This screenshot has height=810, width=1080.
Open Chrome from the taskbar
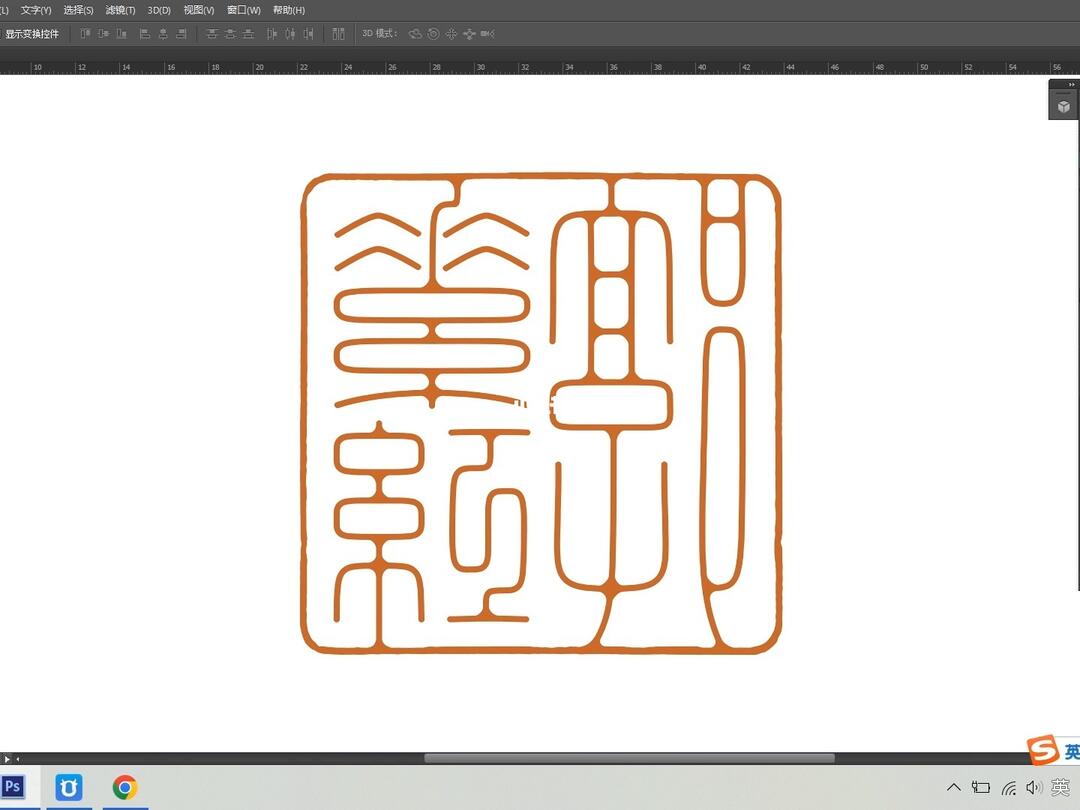tap(125, 787)
